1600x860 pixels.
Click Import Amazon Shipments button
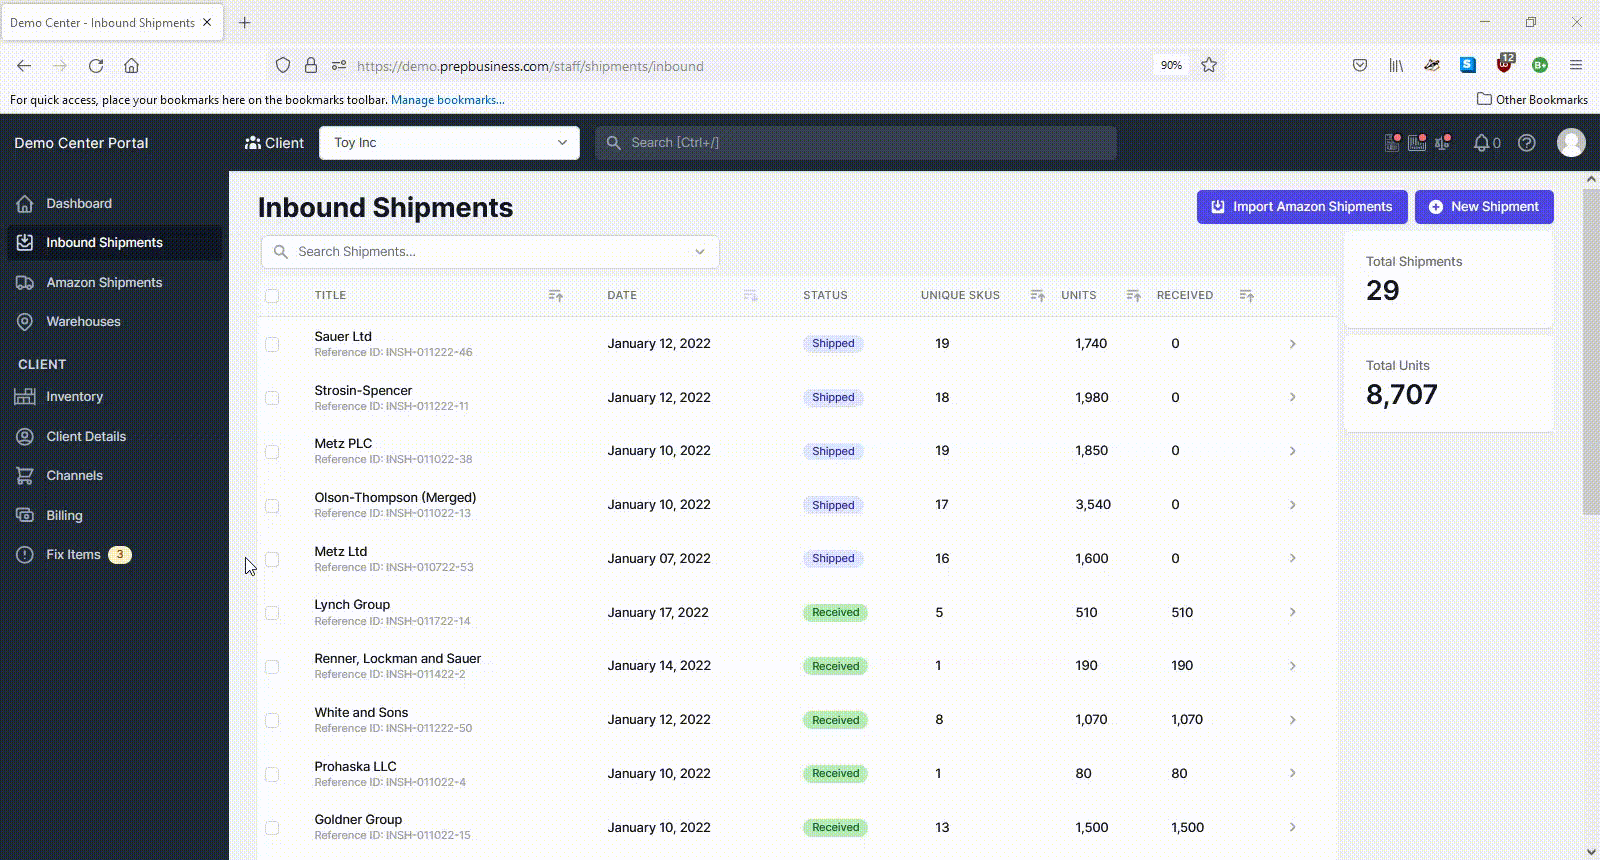coord(1302,207)
